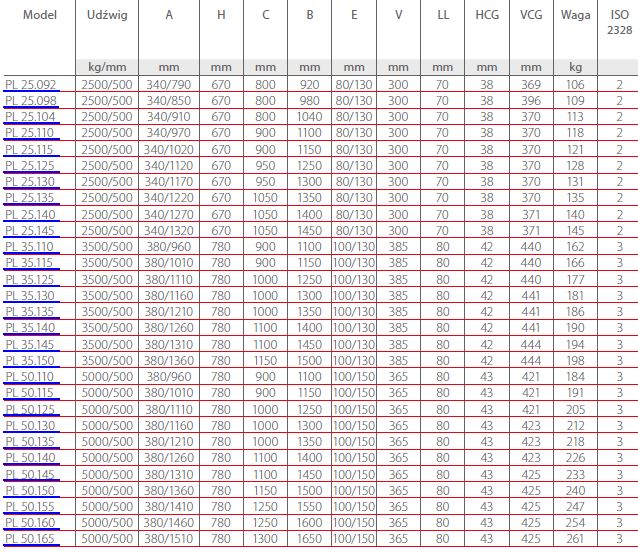The image size is (638, 553).
Task: Open the PL 50.145 model link
Action: click(x=30, y=474)
